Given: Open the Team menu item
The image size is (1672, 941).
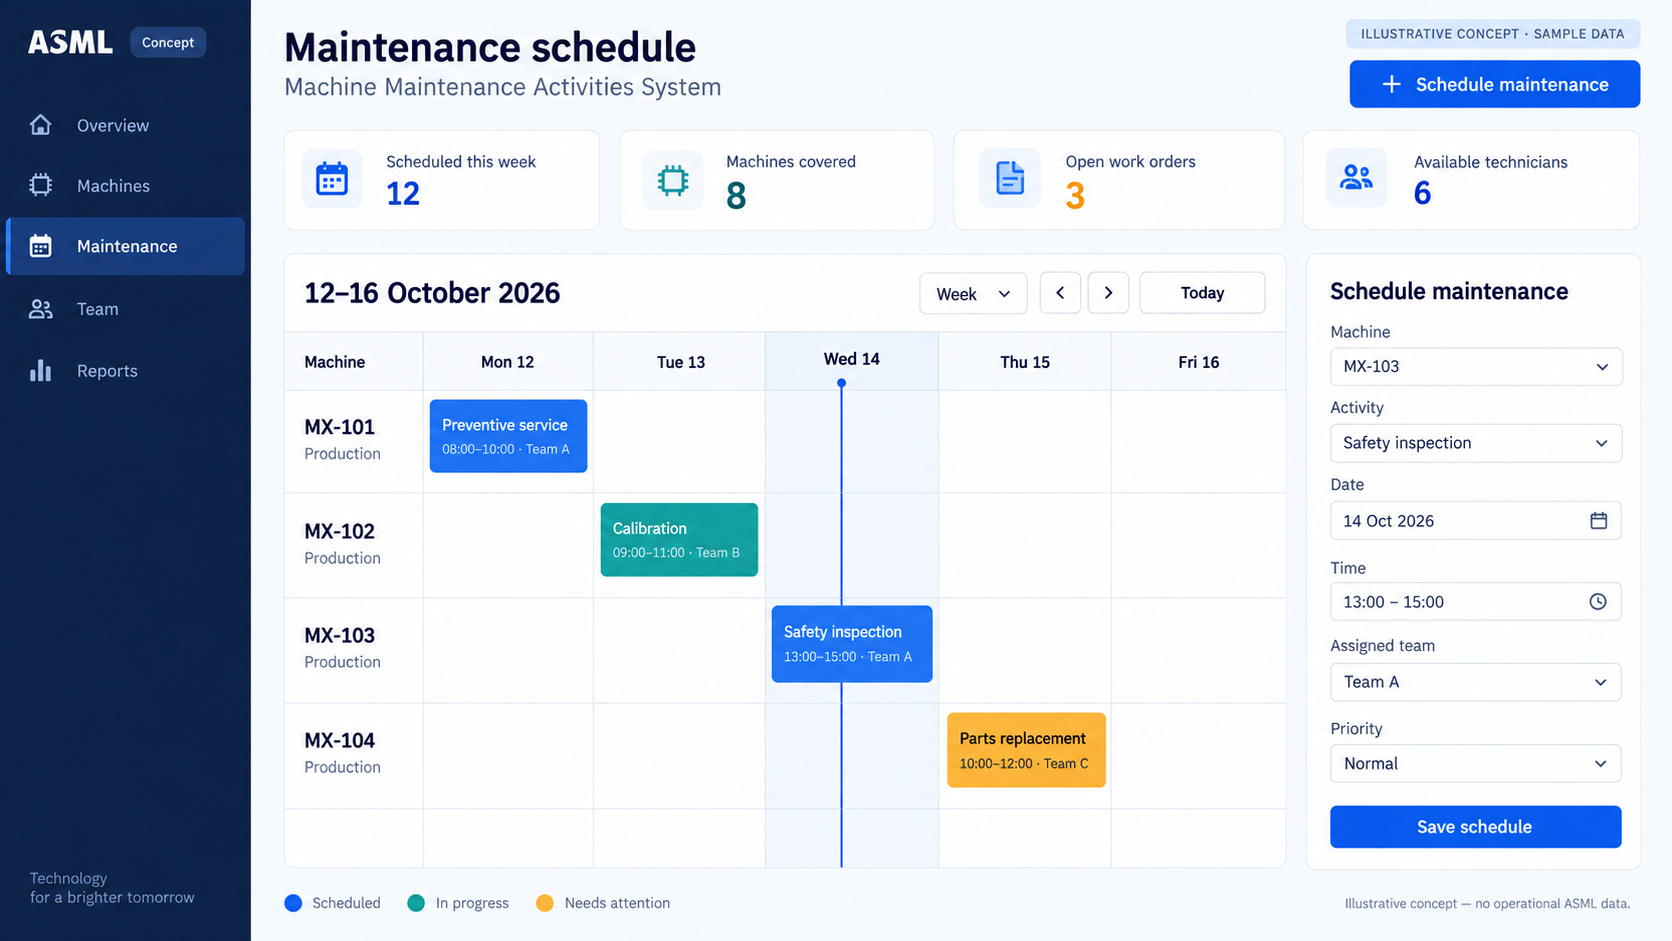Looking at the screenshot, I should click(125, 309).
